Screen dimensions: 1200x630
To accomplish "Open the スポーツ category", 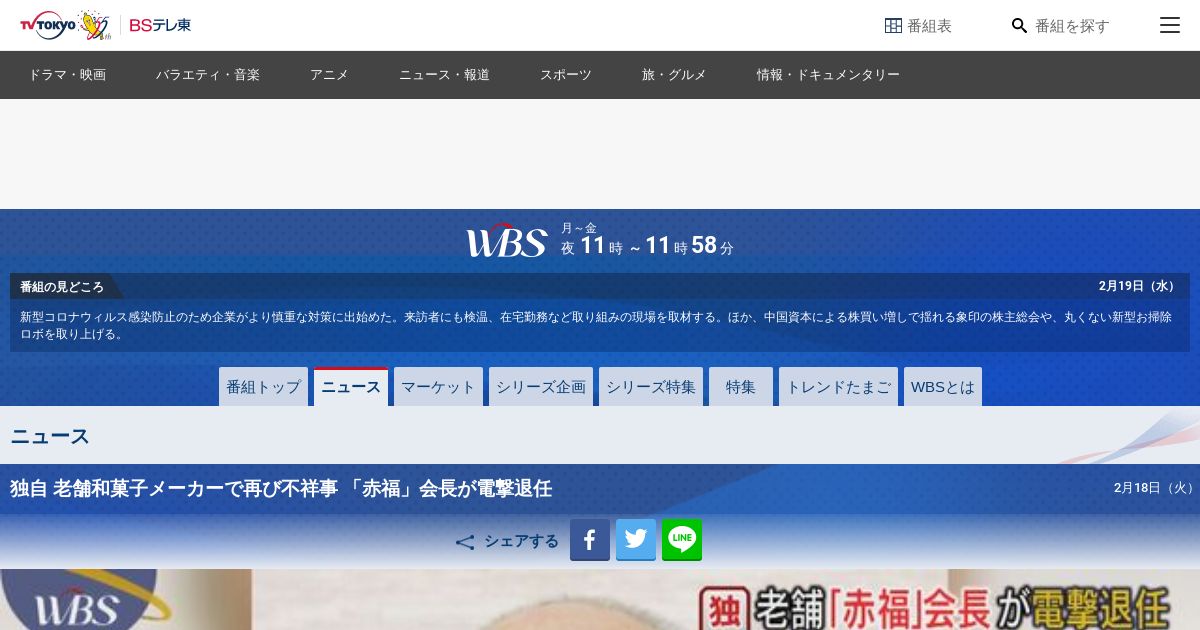I will [566, 75].
